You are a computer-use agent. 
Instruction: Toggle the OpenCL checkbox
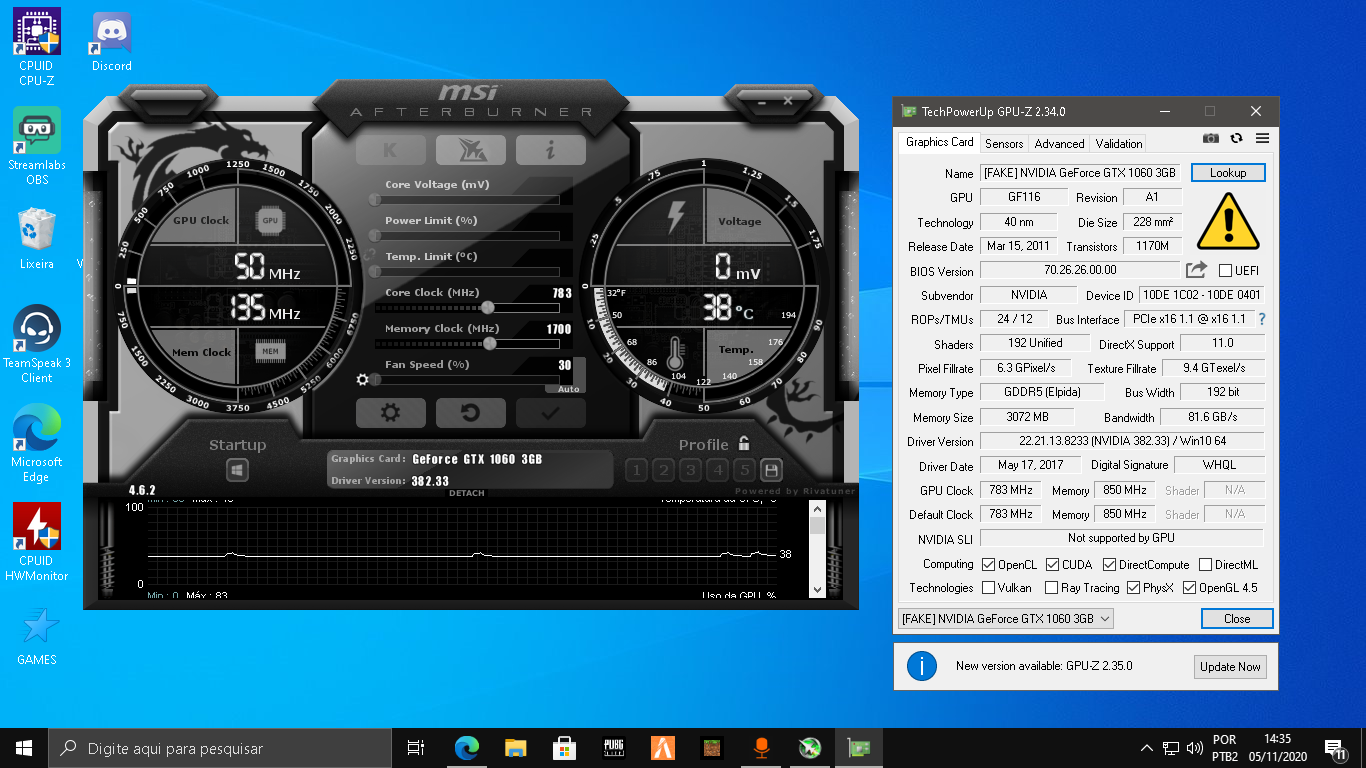click(x=988, y=565)
